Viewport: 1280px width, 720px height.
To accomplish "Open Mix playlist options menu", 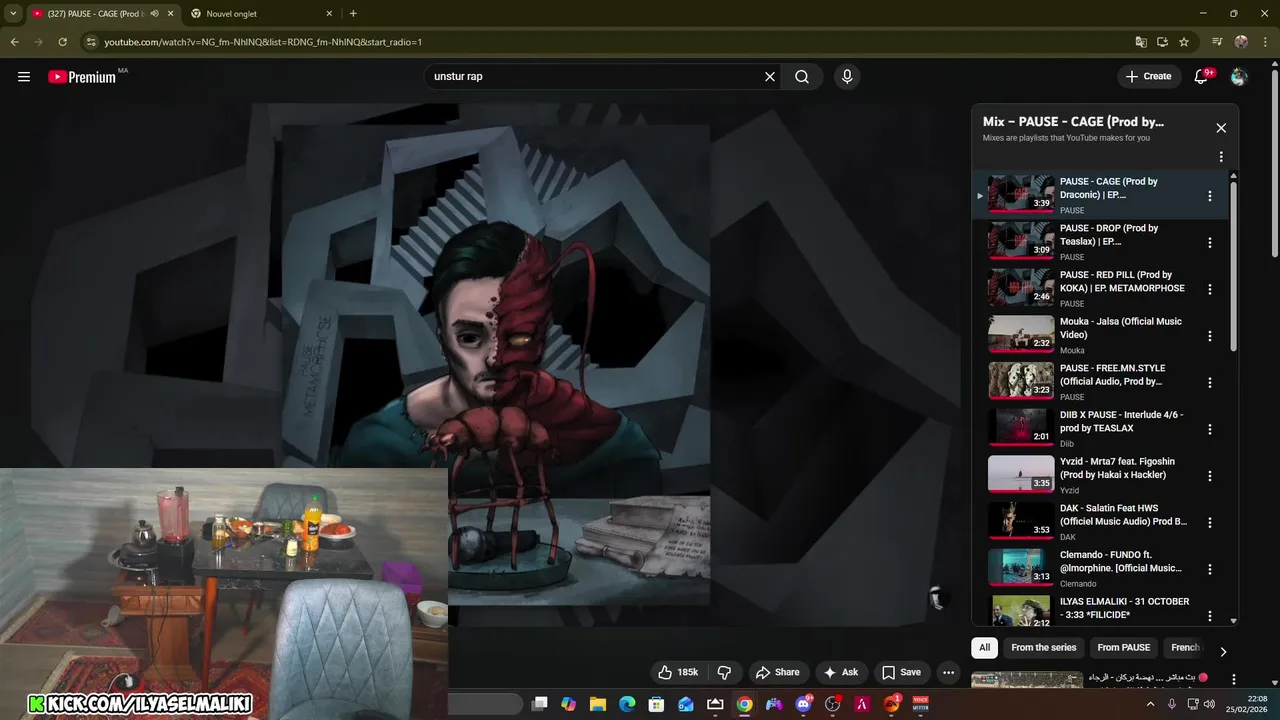I will click(x=1221, y=157).
